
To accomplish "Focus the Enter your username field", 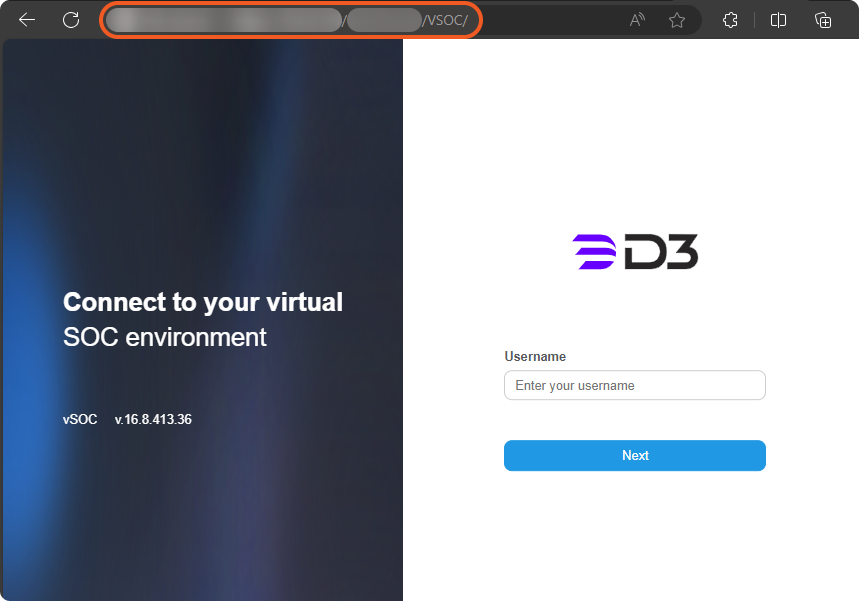I will pos(634,385).
